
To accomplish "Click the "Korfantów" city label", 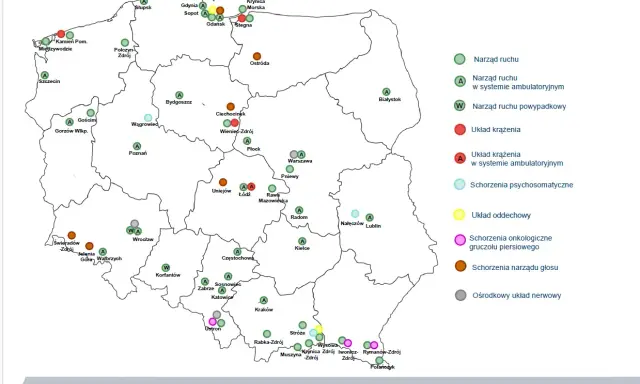I will click(x=168, y=275).
